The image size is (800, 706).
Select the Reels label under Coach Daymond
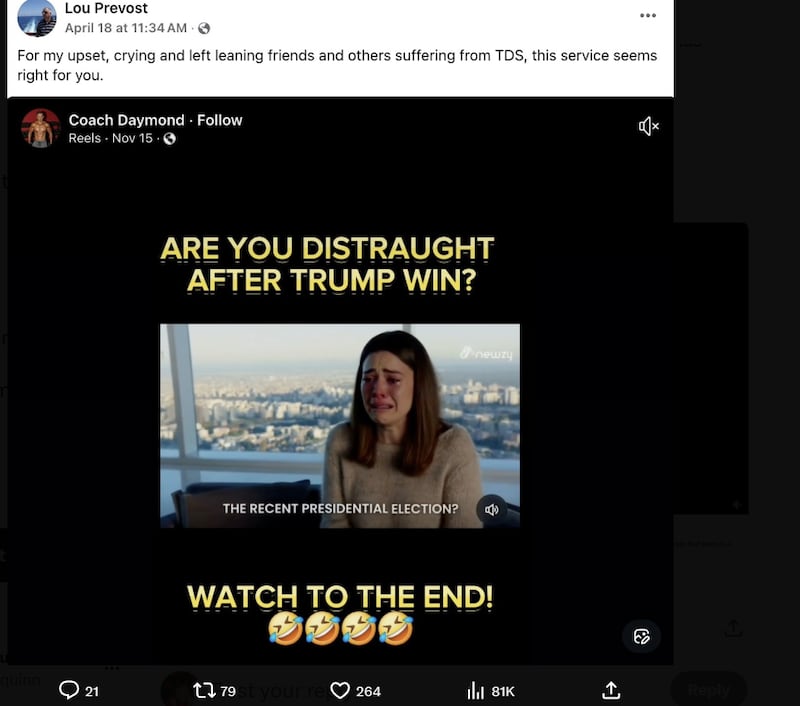[x=82, y=139]
